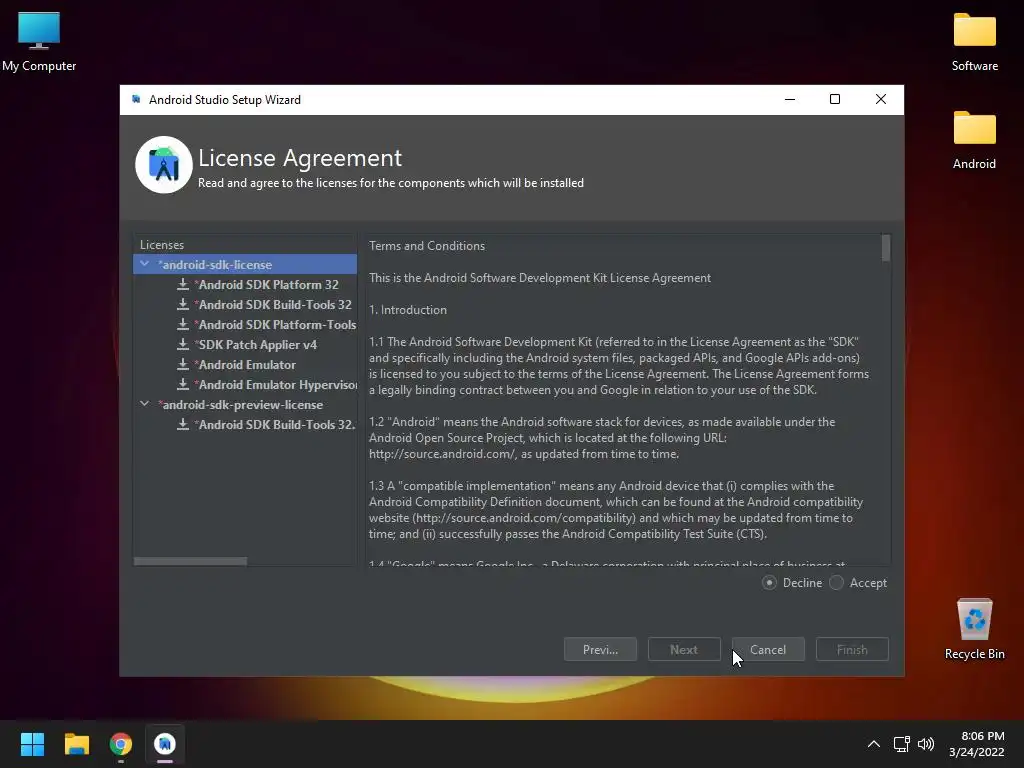The image size is (1024, 768).
Task: Select Android Emulator item in licenses
Action: pyautogui.click(x=245, y=364)
